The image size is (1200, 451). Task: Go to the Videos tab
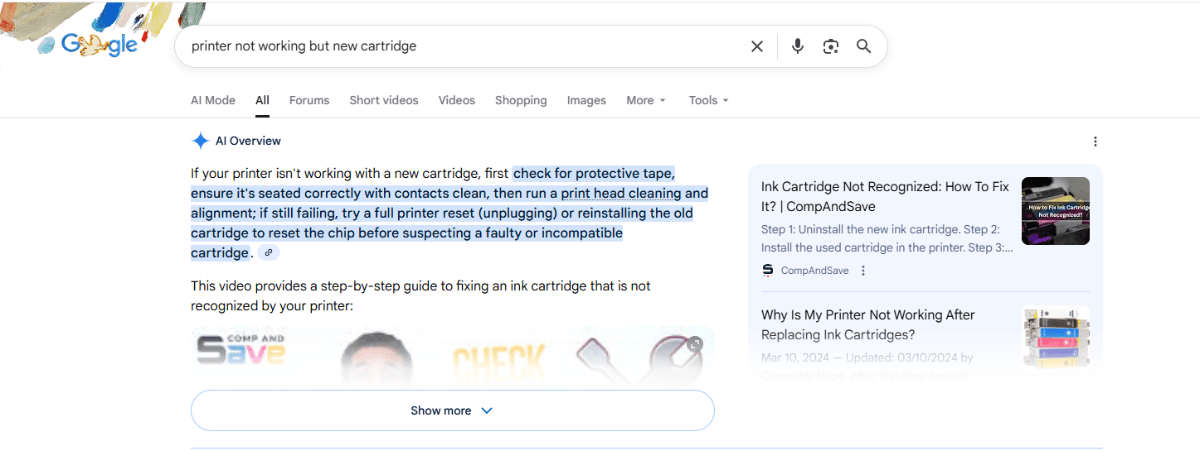457,100
